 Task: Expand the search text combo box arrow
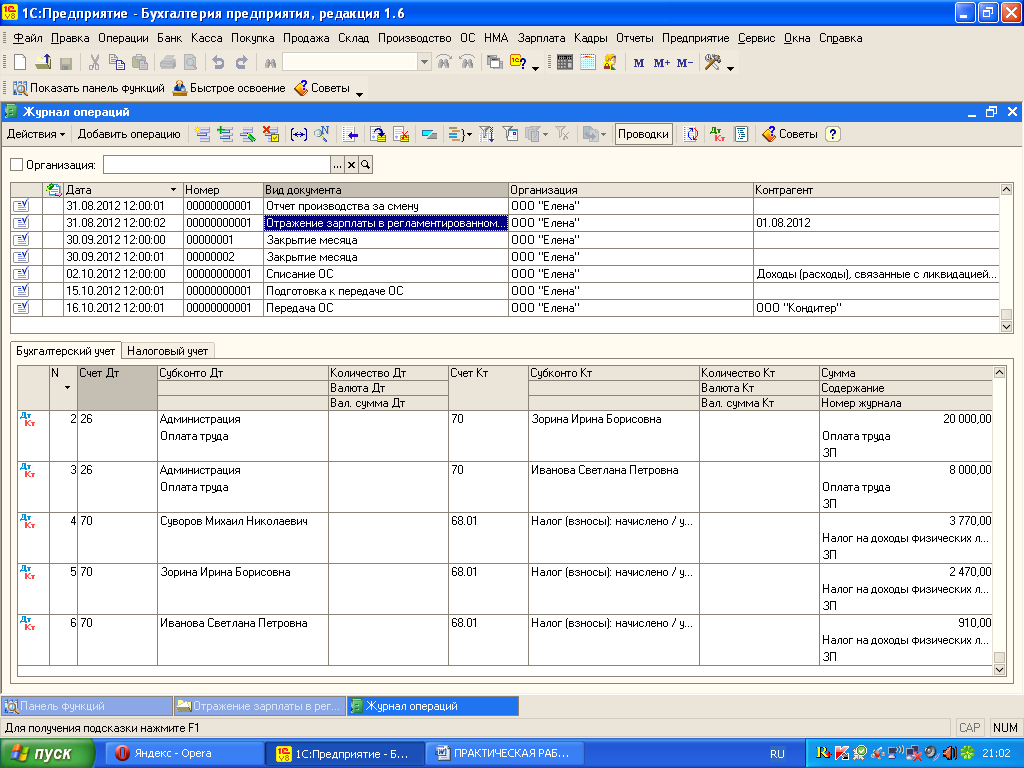pos(424,63)
